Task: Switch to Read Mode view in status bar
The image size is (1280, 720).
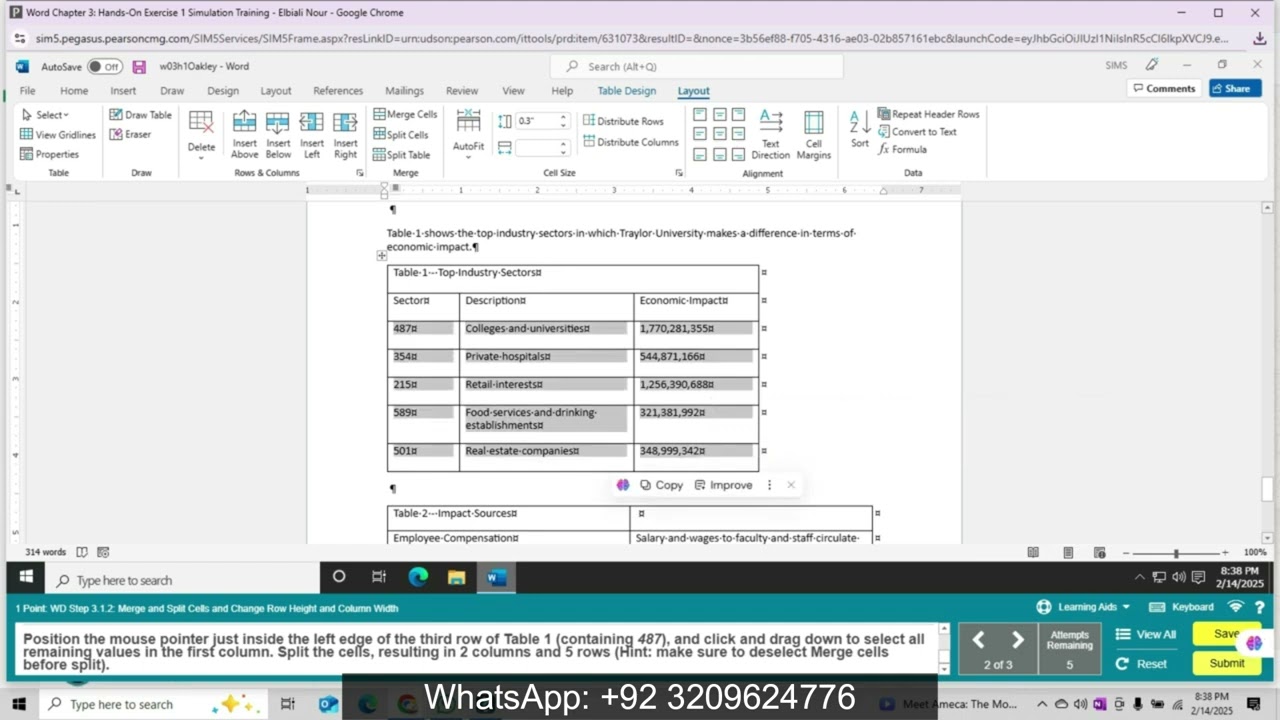Action: pos(1033,552)
